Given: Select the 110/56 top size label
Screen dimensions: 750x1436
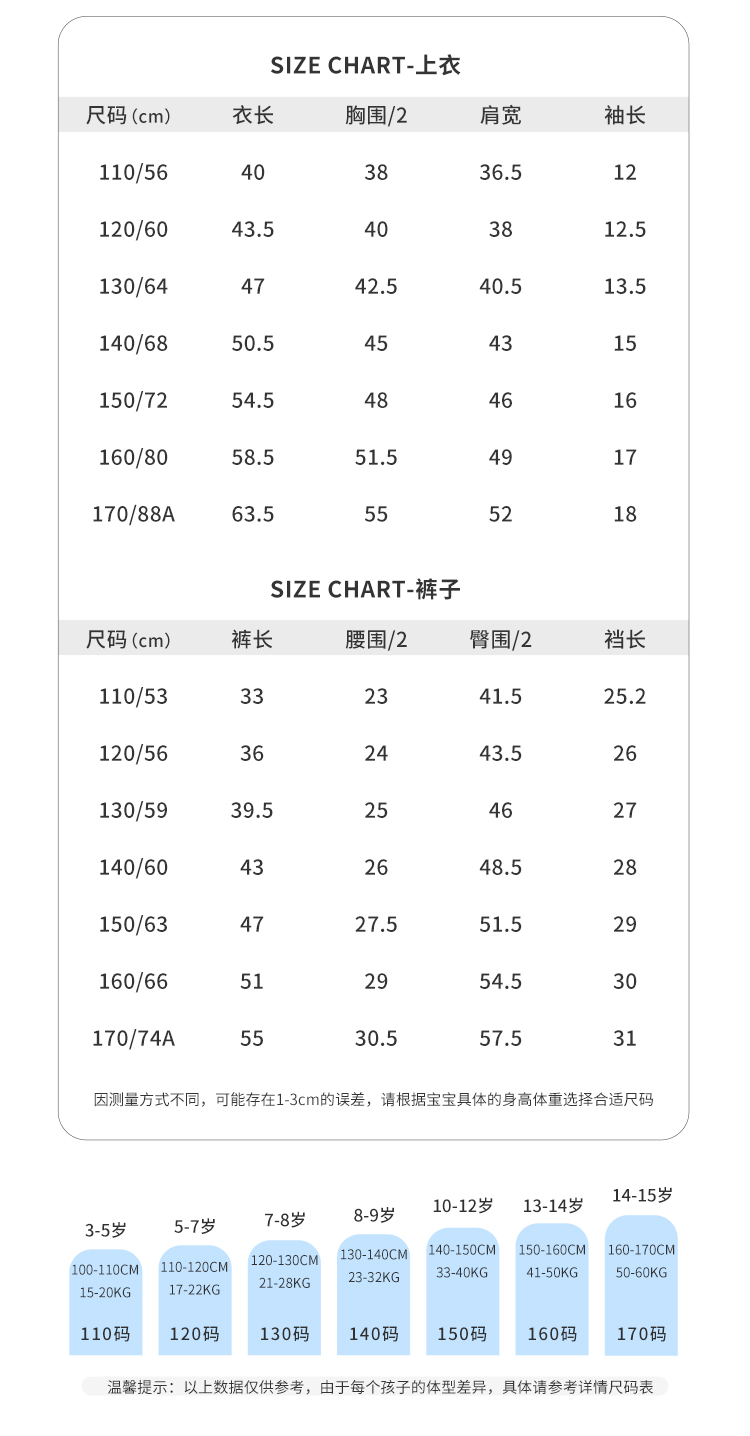Looking at the screenshot, I should tap(133, 173).
